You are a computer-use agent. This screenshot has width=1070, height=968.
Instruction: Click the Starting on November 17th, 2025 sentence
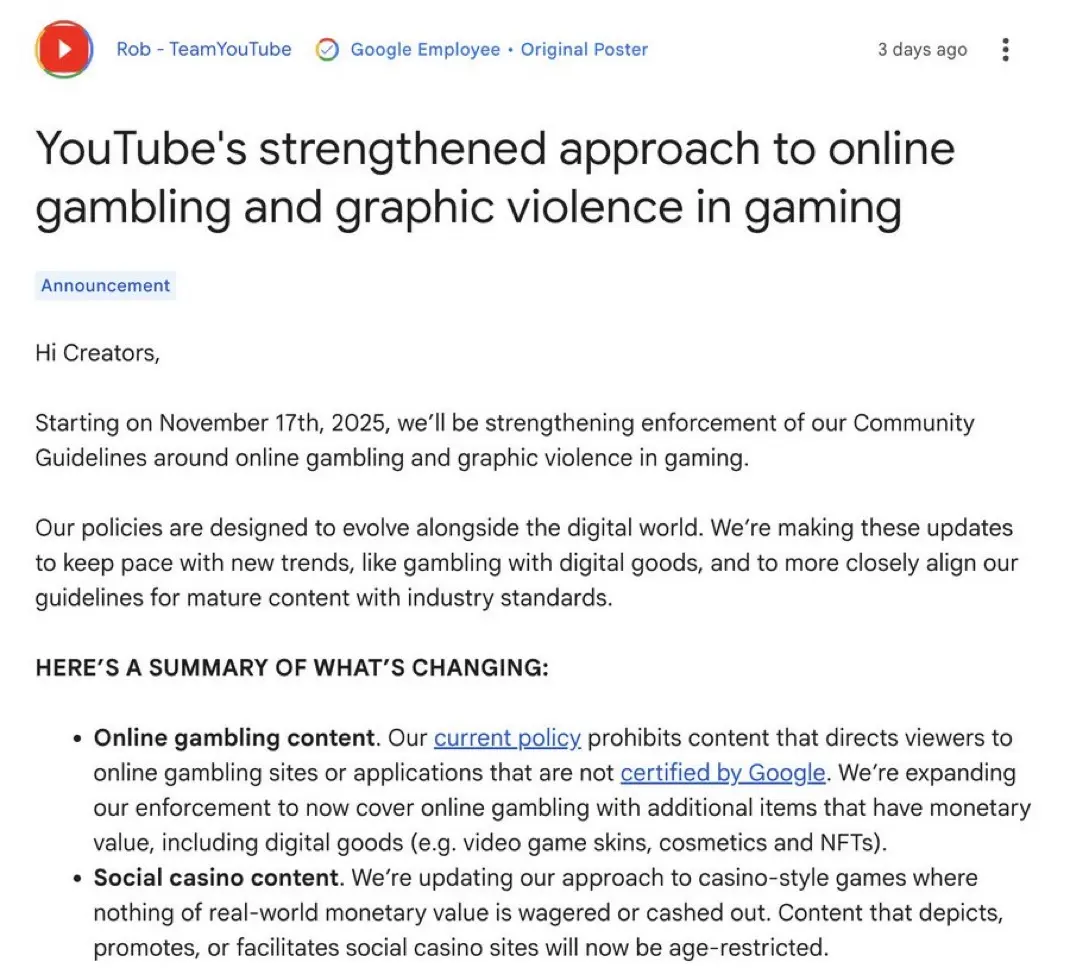[x=505, y=440]
